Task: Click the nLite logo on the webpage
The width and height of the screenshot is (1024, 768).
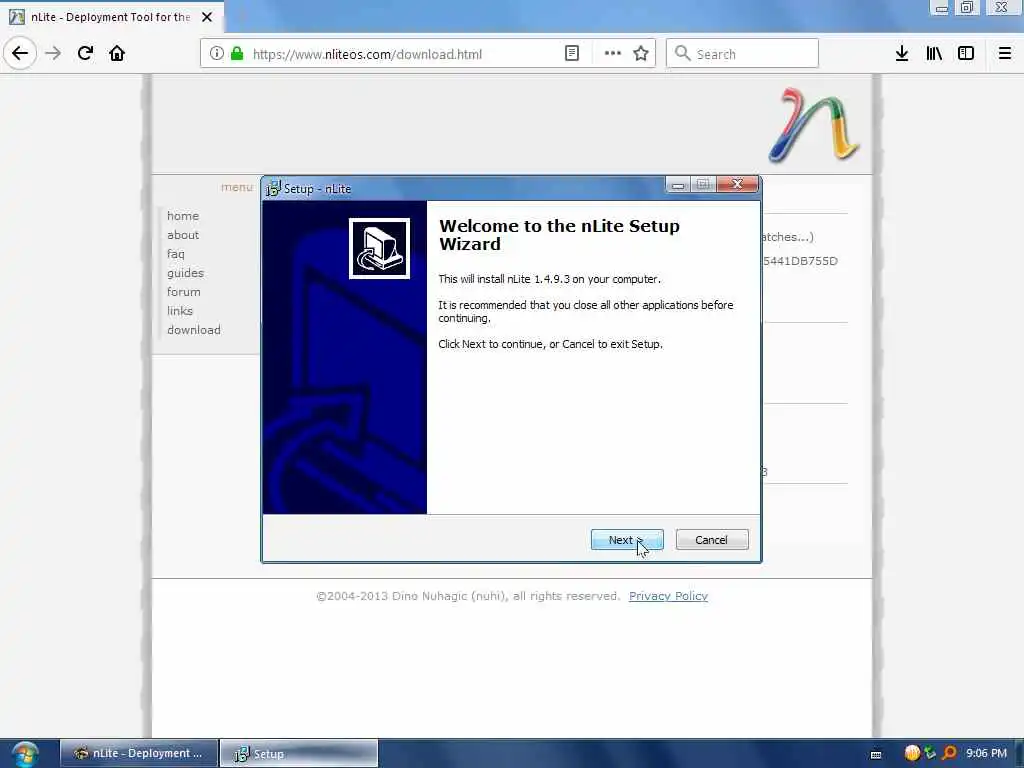Action: pos(814,125)
